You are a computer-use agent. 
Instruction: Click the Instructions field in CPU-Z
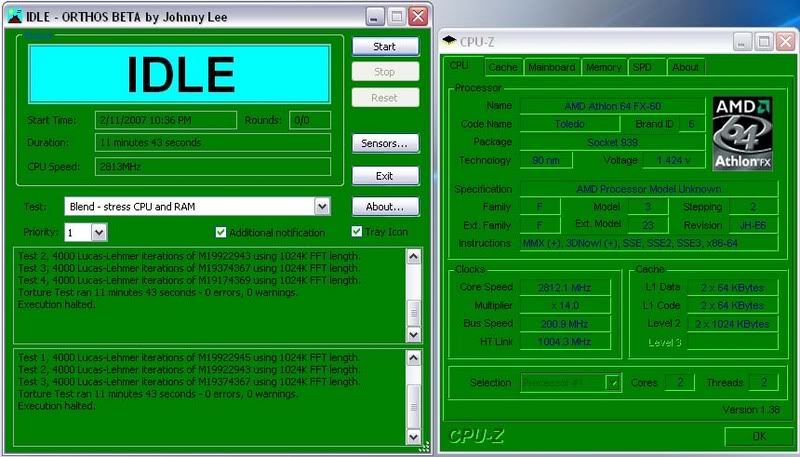[x=649, y=244]
